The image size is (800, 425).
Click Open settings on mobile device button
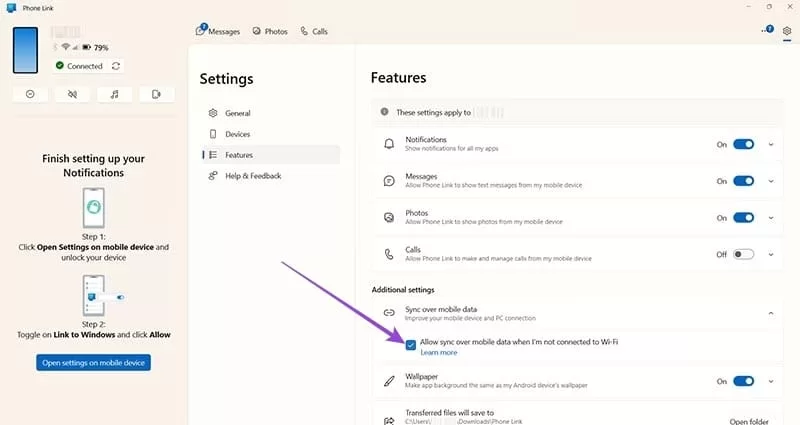pos(94,362)
